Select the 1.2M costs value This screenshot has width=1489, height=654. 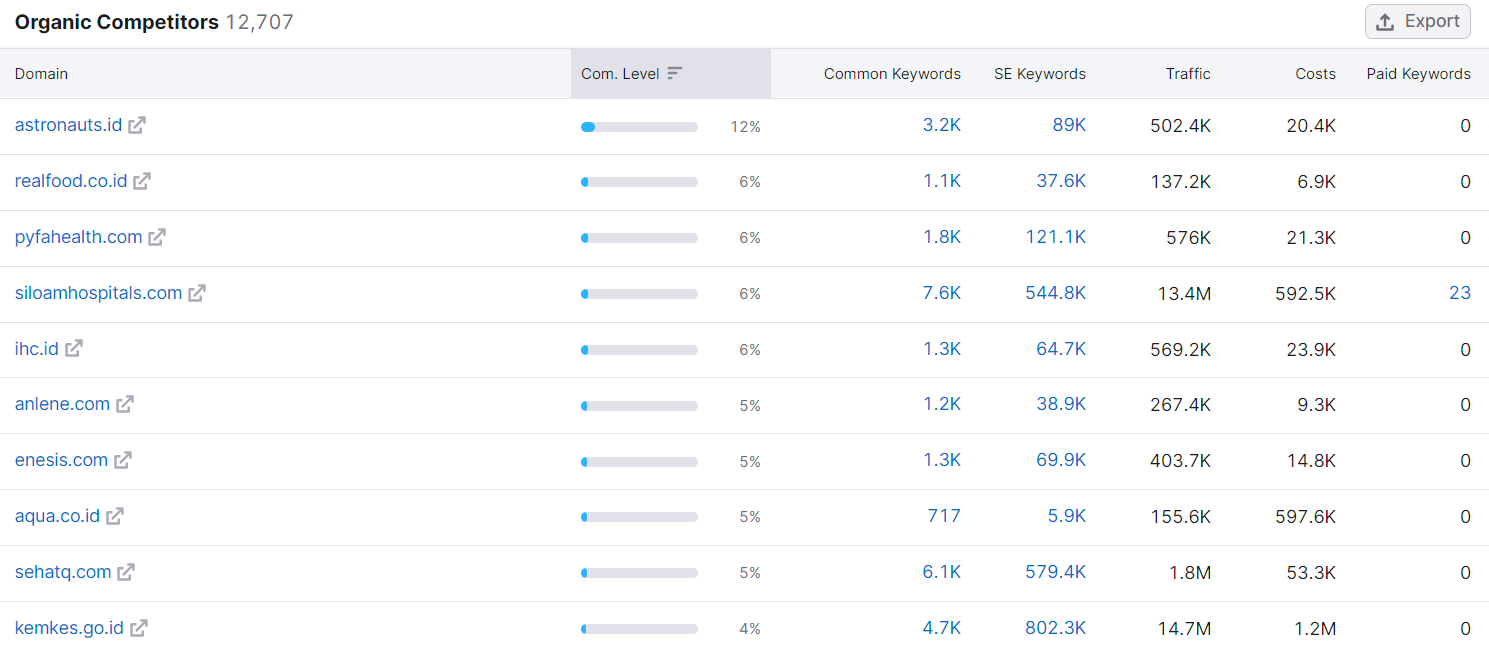[x=1314, y=628]
